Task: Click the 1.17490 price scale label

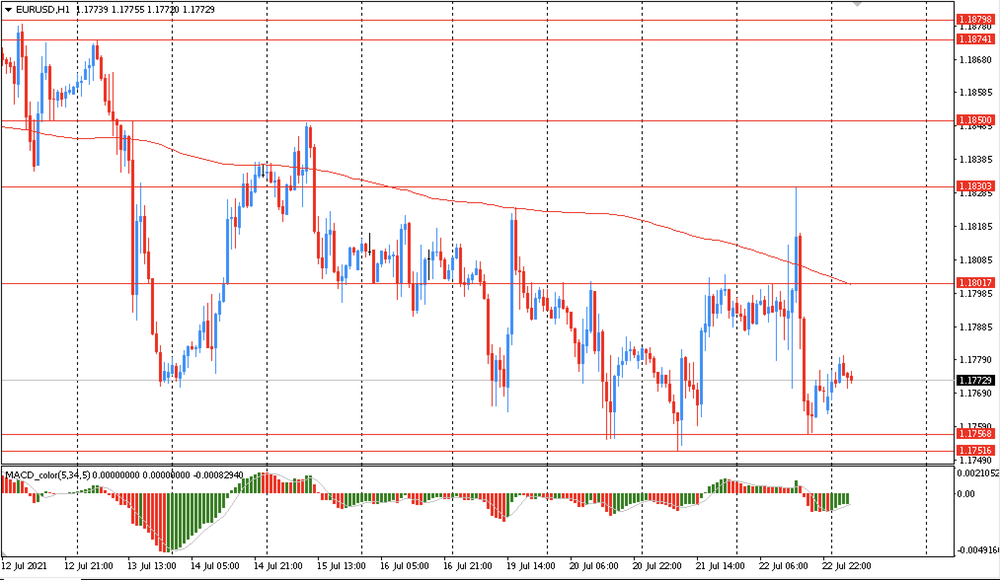Action: tap(976, 460)
